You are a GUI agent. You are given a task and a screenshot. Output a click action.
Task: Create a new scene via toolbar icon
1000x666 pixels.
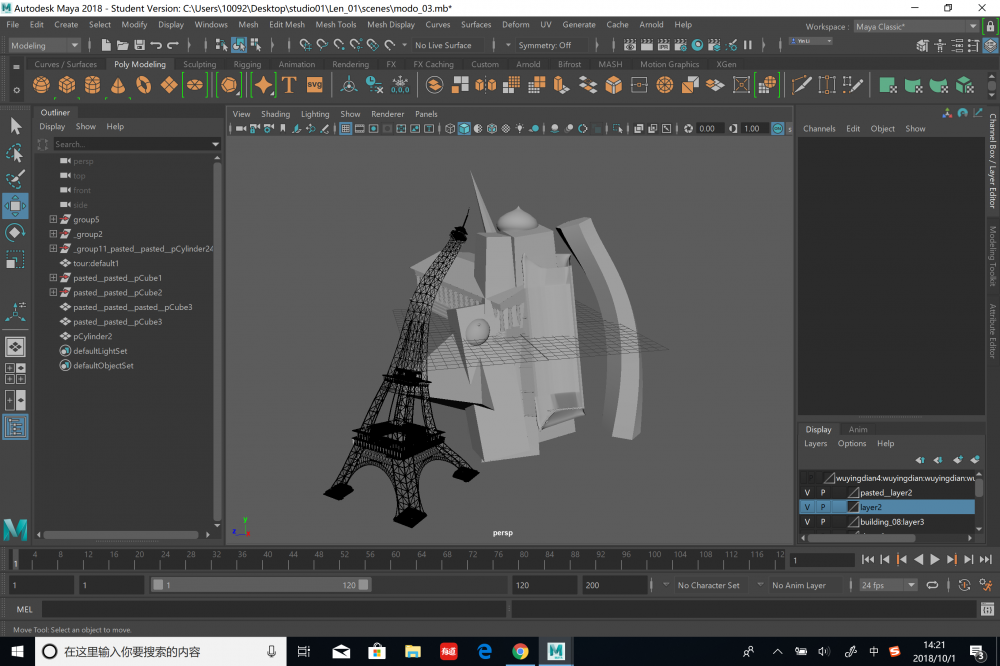click(x=106, y=45)
